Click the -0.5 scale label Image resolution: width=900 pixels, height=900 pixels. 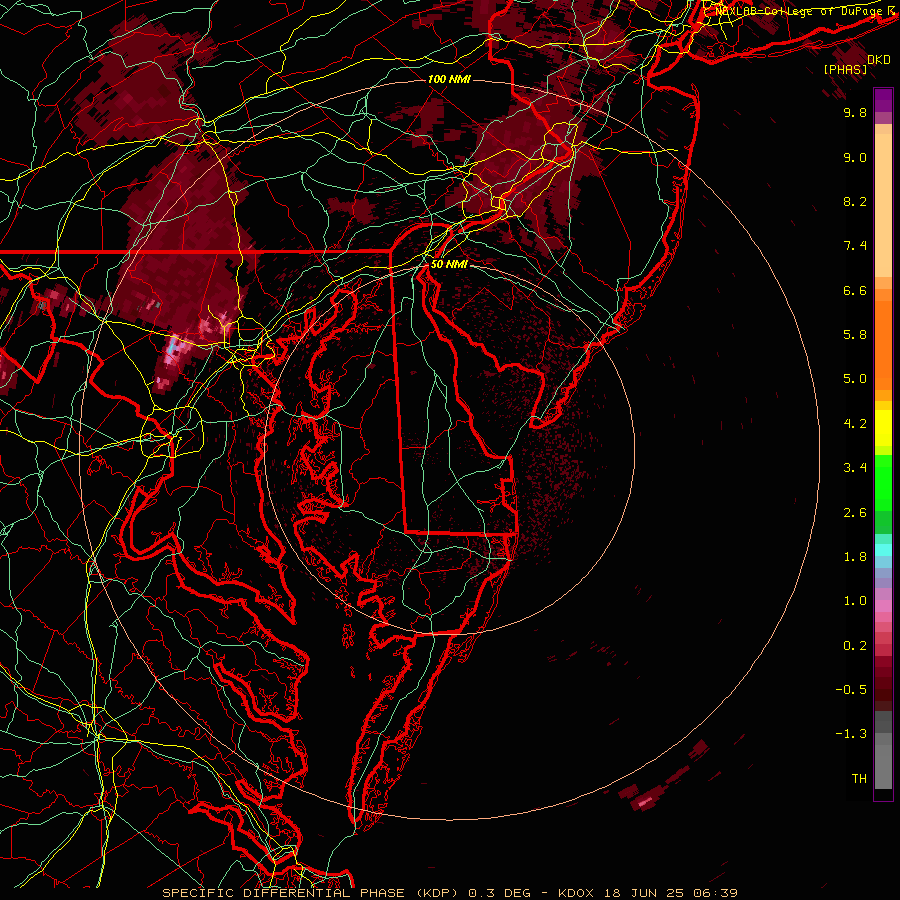851,690
